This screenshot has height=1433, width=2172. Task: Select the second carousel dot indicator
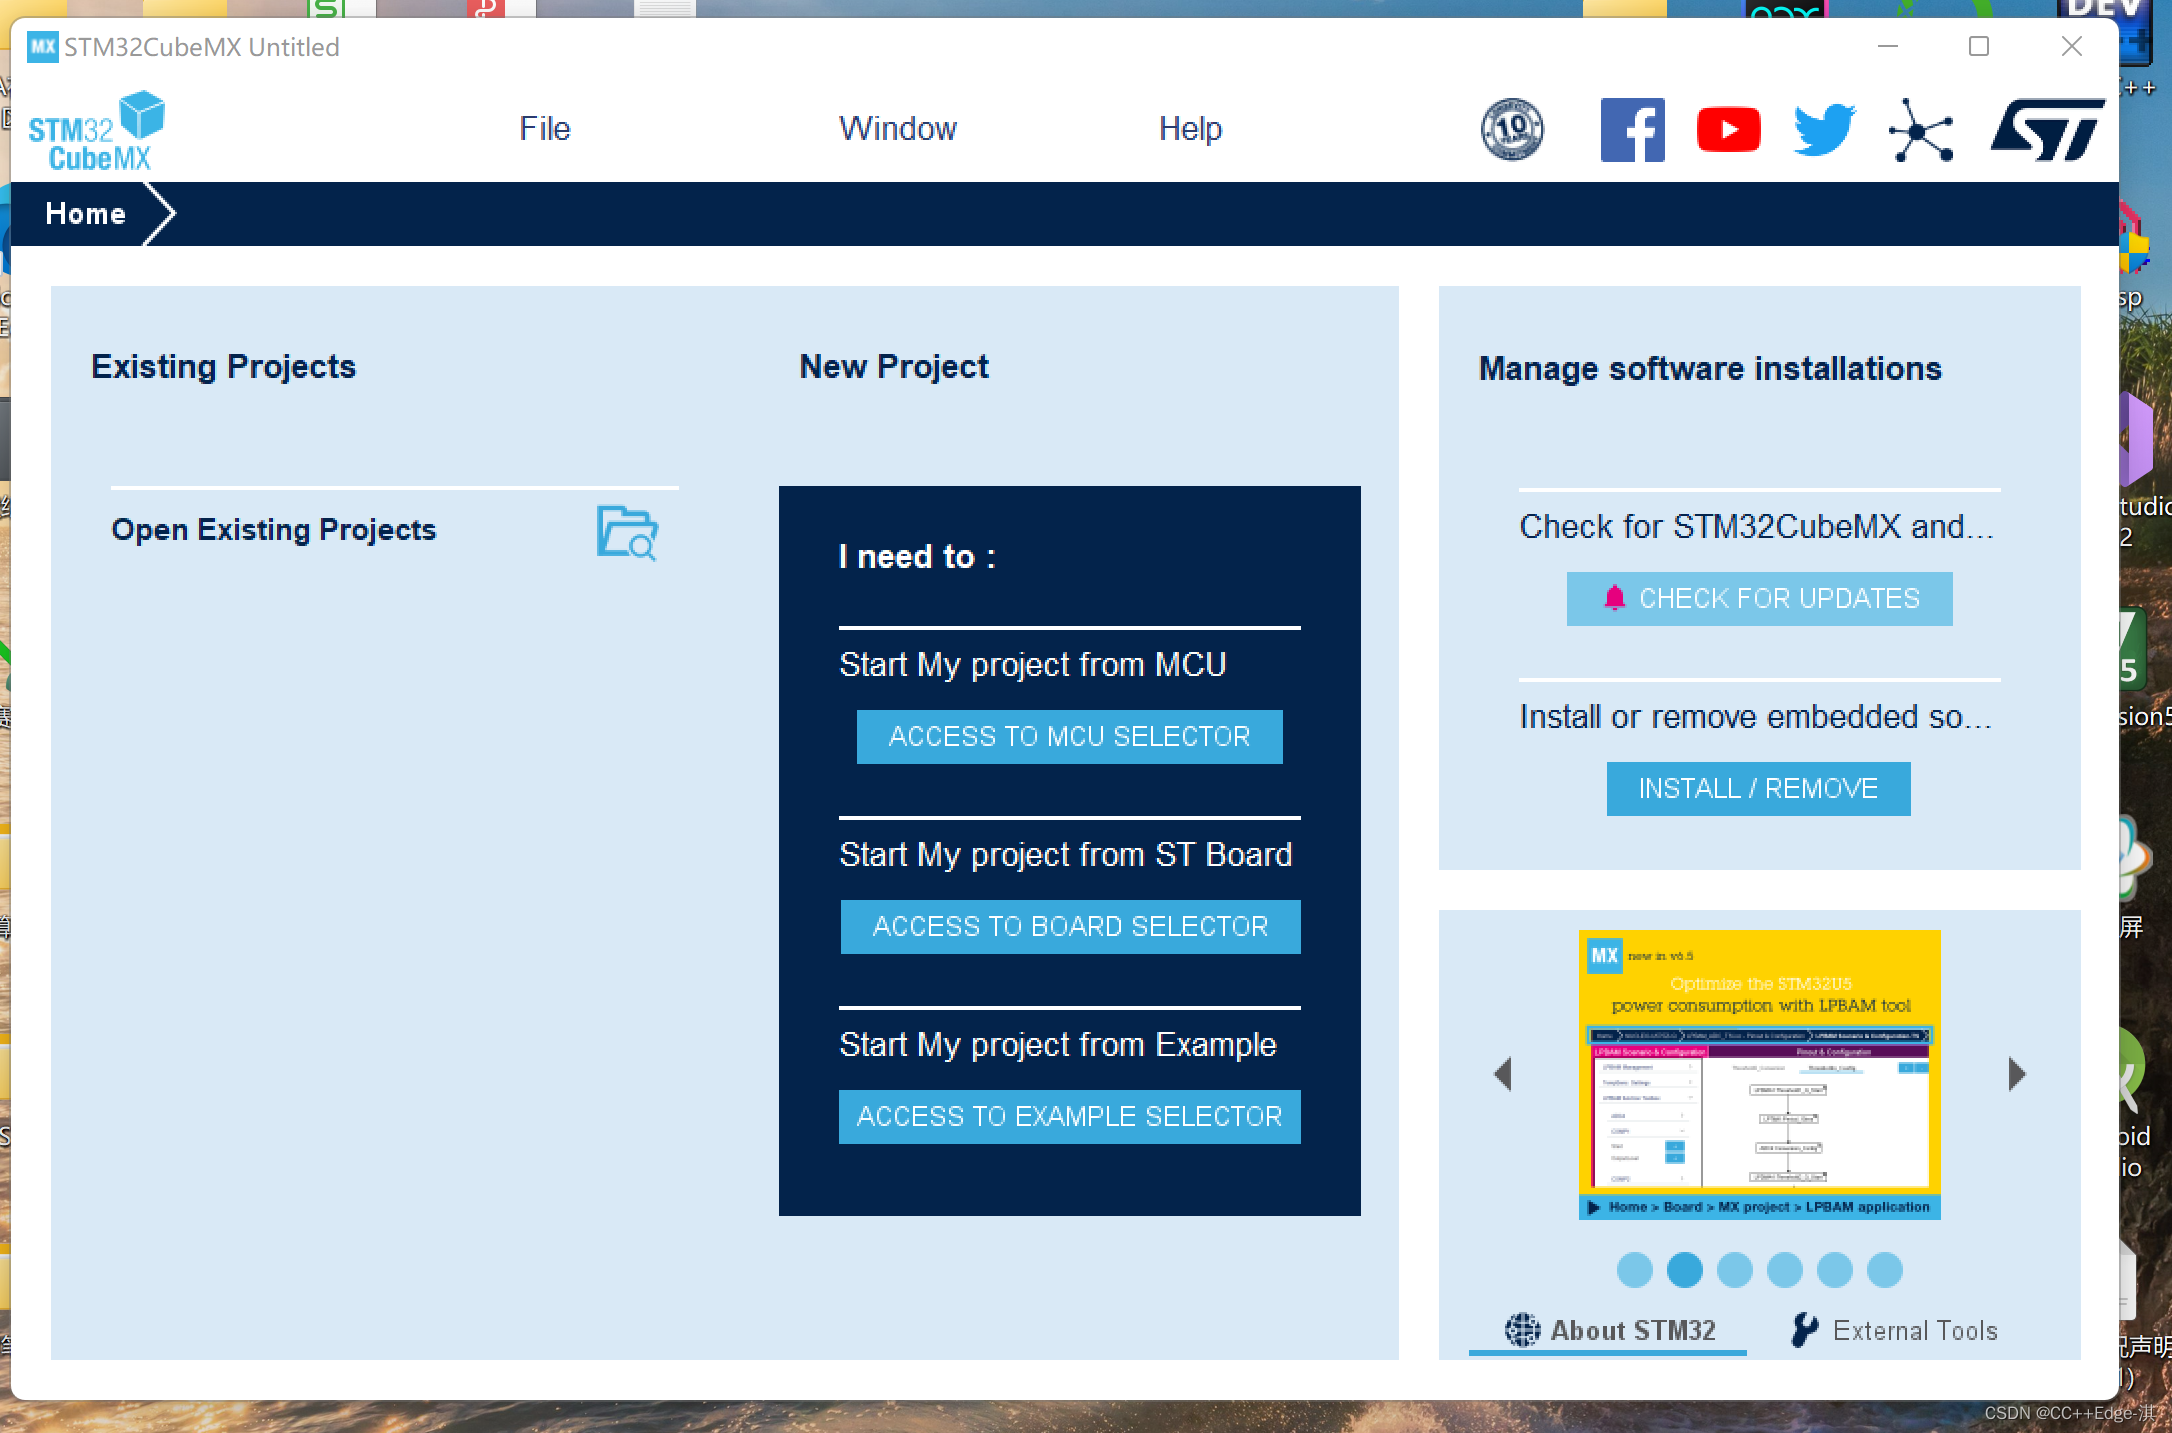click(1684, 1270)
